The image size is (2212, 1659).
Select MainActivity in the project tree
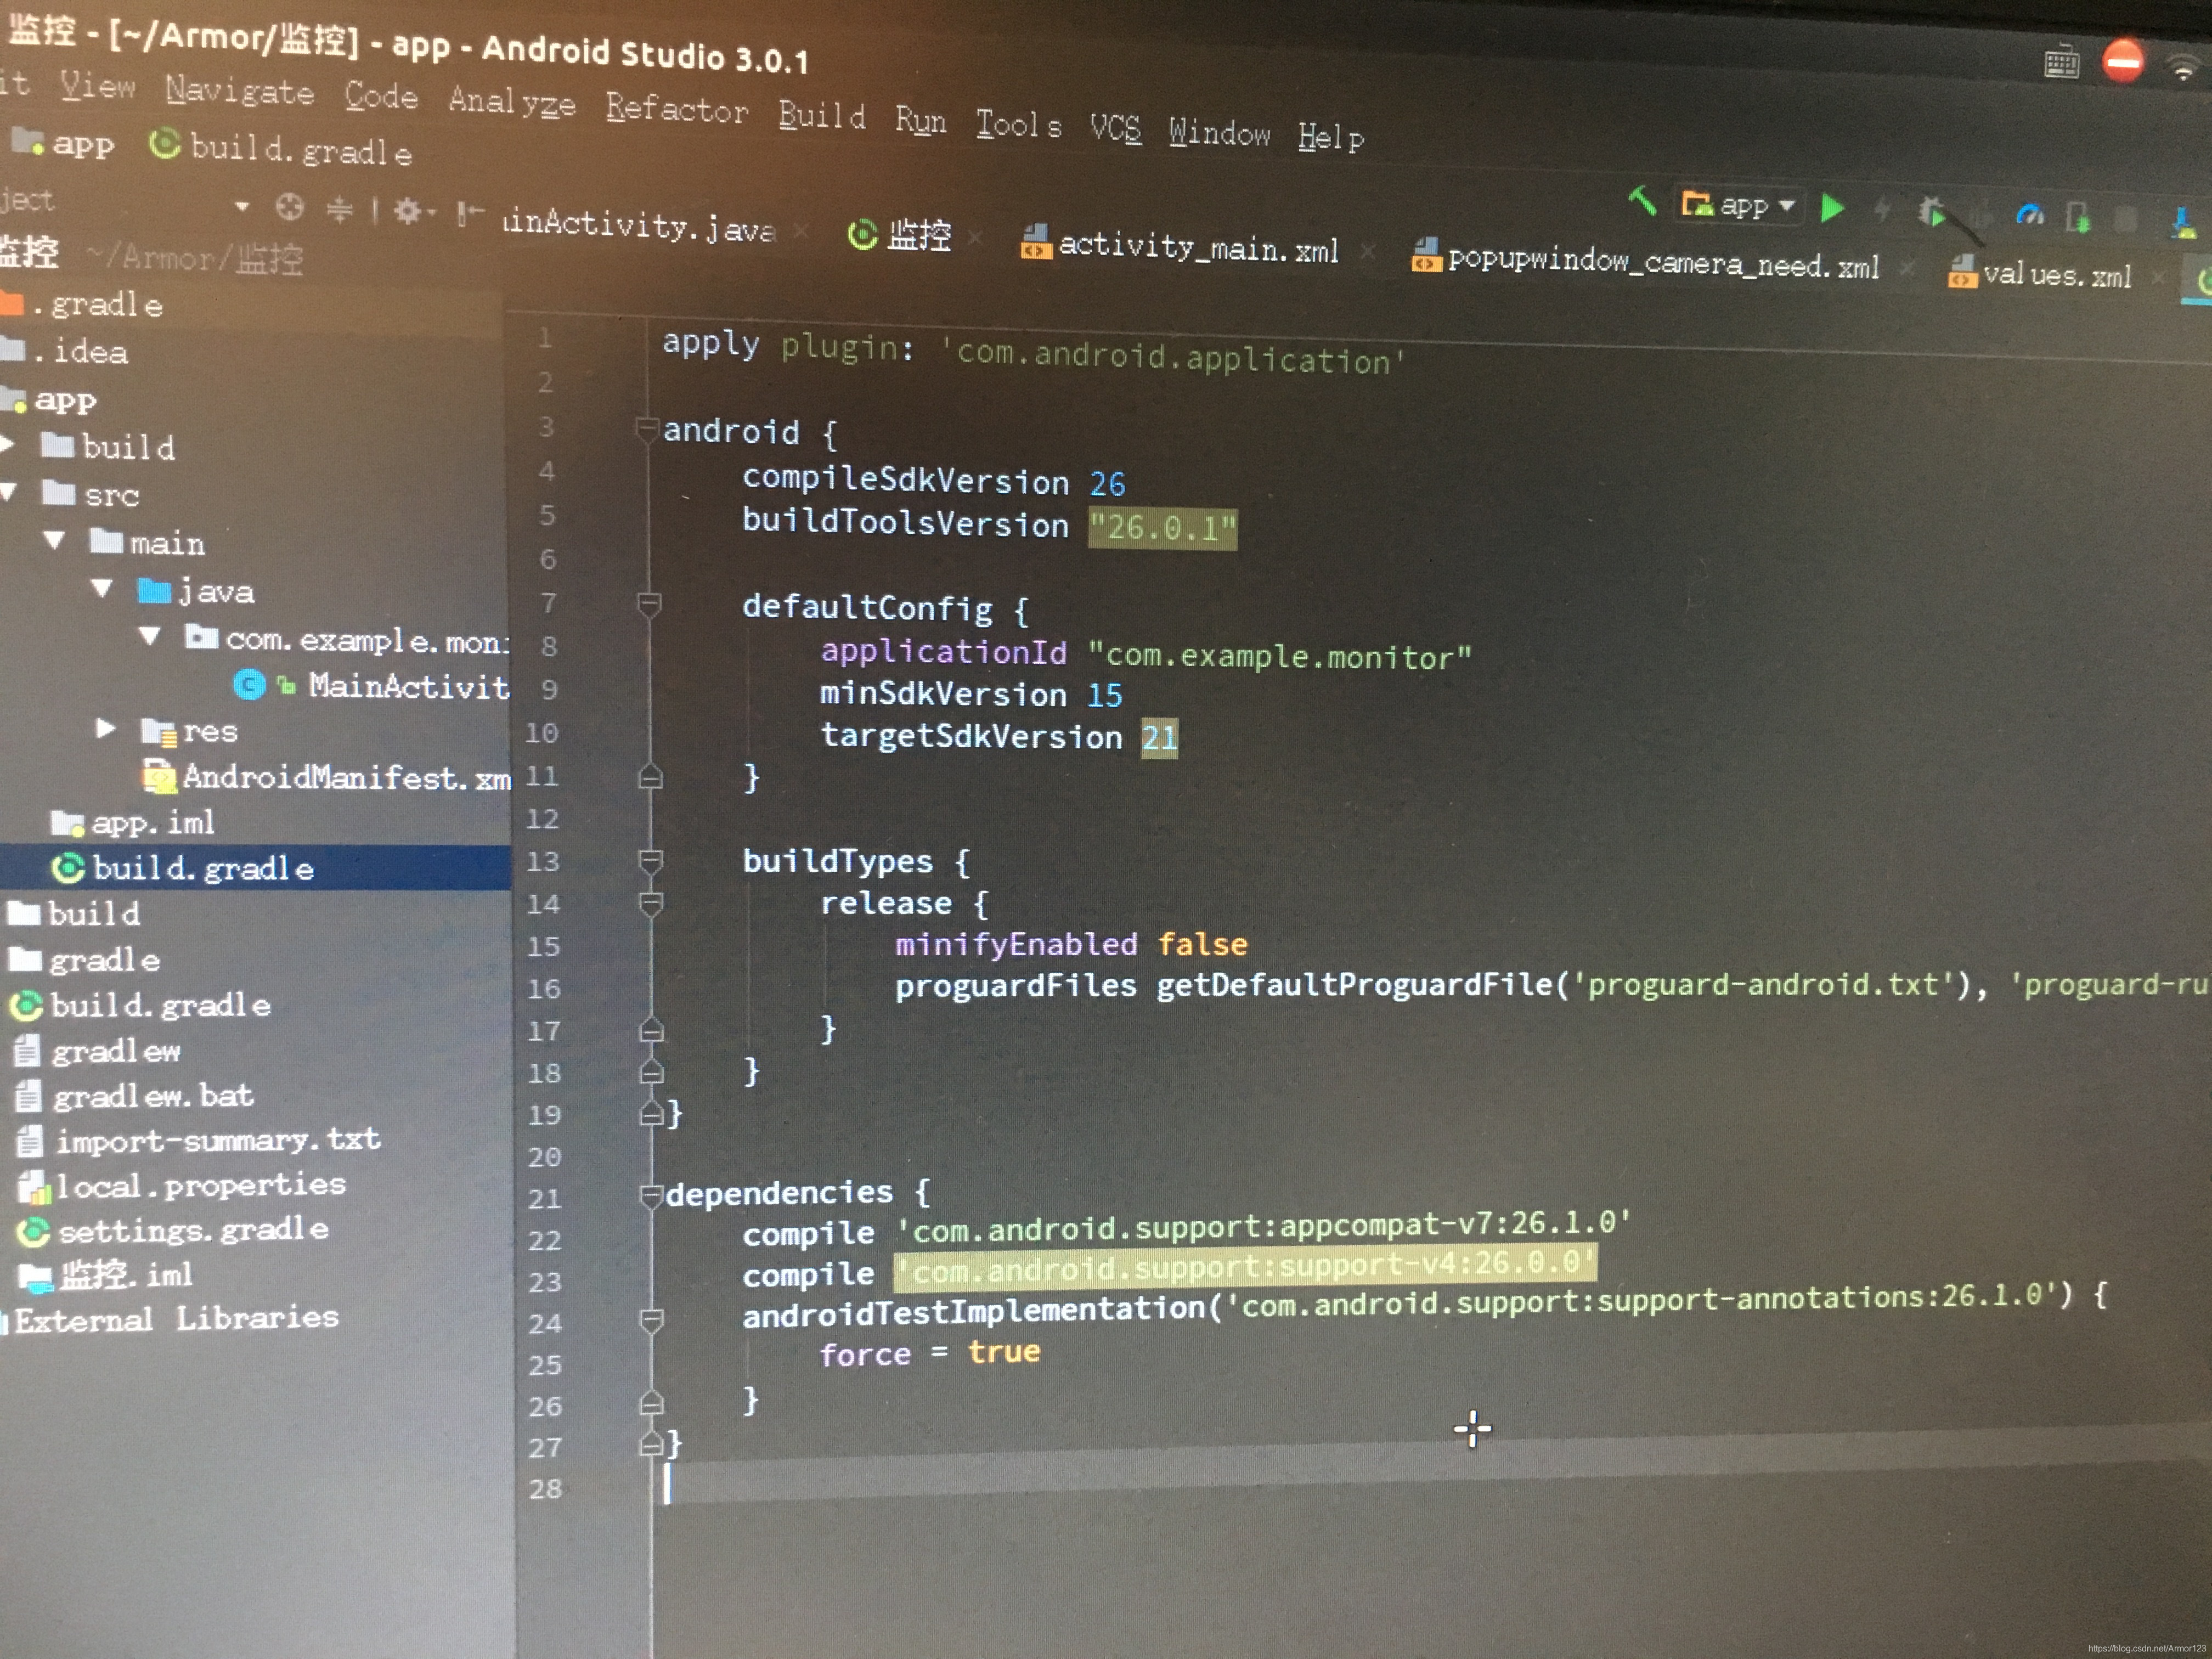[x=371, y=685]
